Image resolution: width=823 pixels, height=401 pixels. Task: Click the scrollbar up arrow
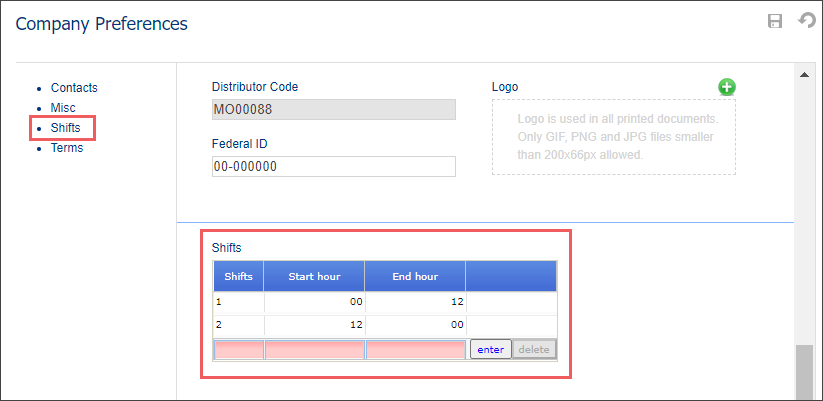(x=804, y=75)
